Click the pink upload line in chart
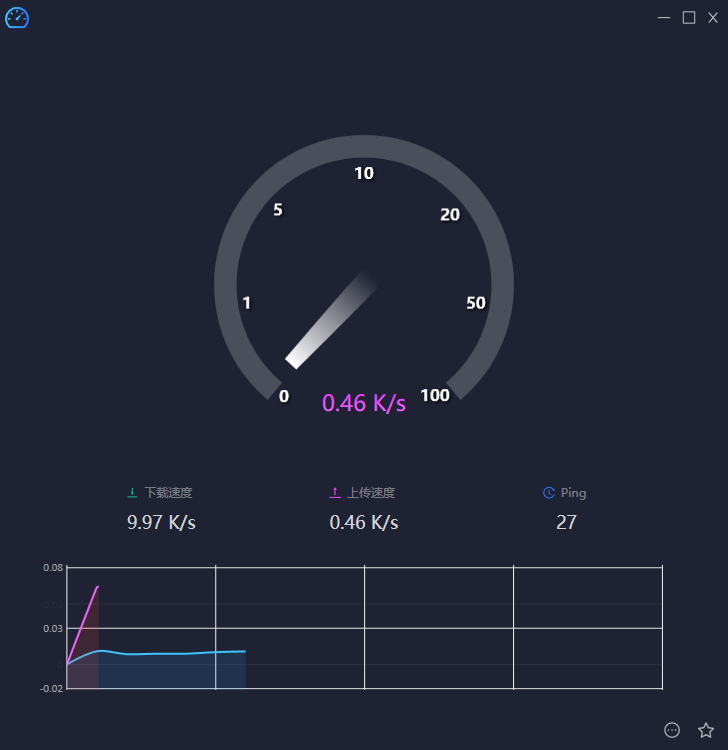 coord(83,624)
